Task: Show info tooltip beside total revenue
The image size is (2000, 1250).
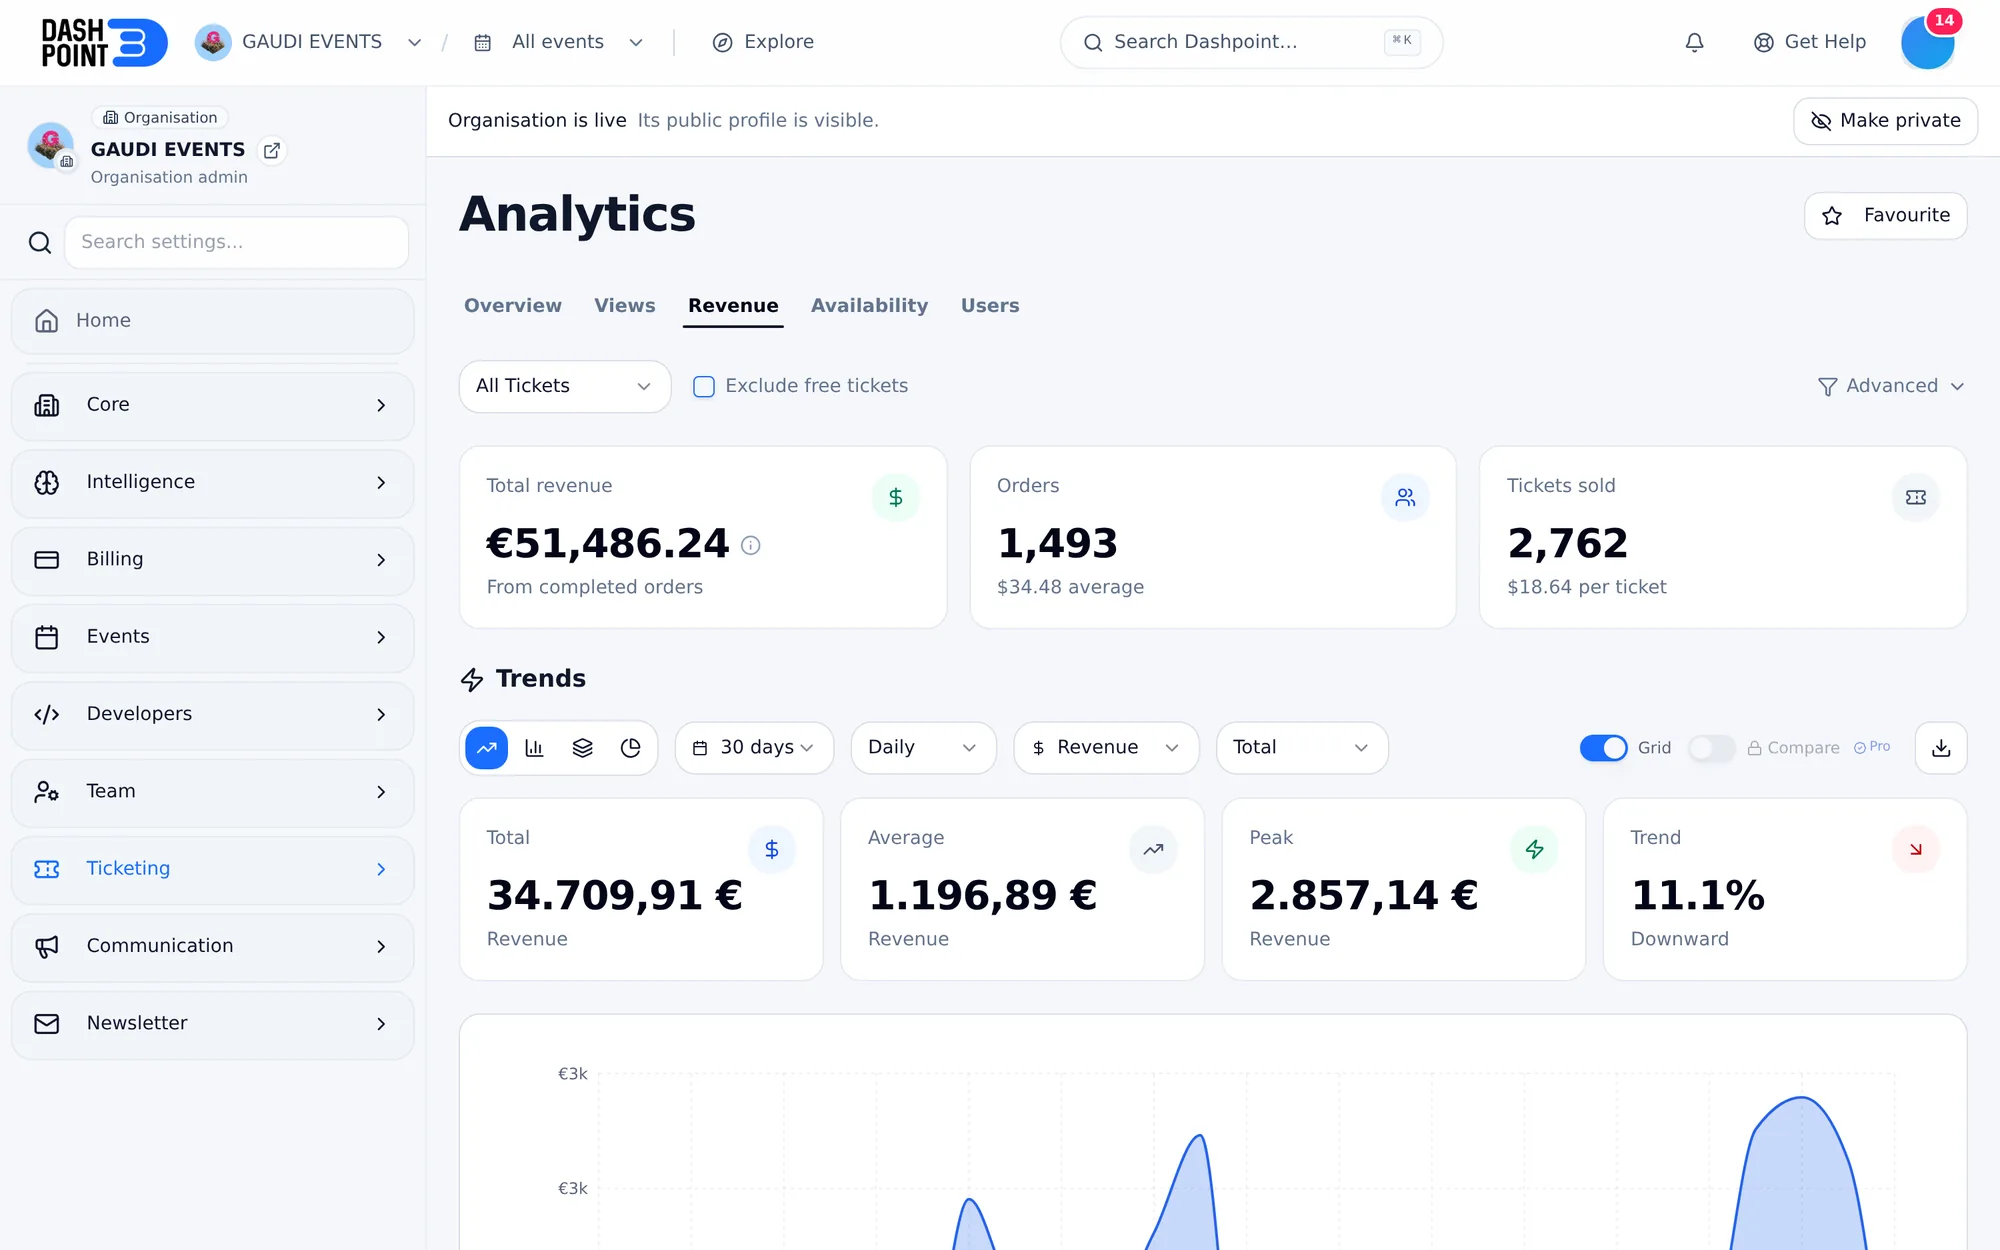Action: point(751,545)
